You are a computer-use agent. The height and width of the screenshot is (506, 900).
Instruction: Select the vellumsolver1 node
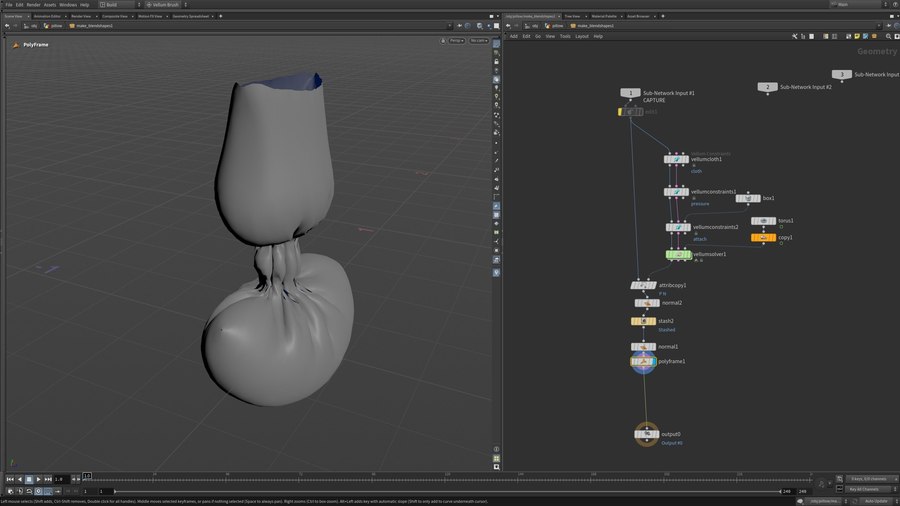pos(678,254)
